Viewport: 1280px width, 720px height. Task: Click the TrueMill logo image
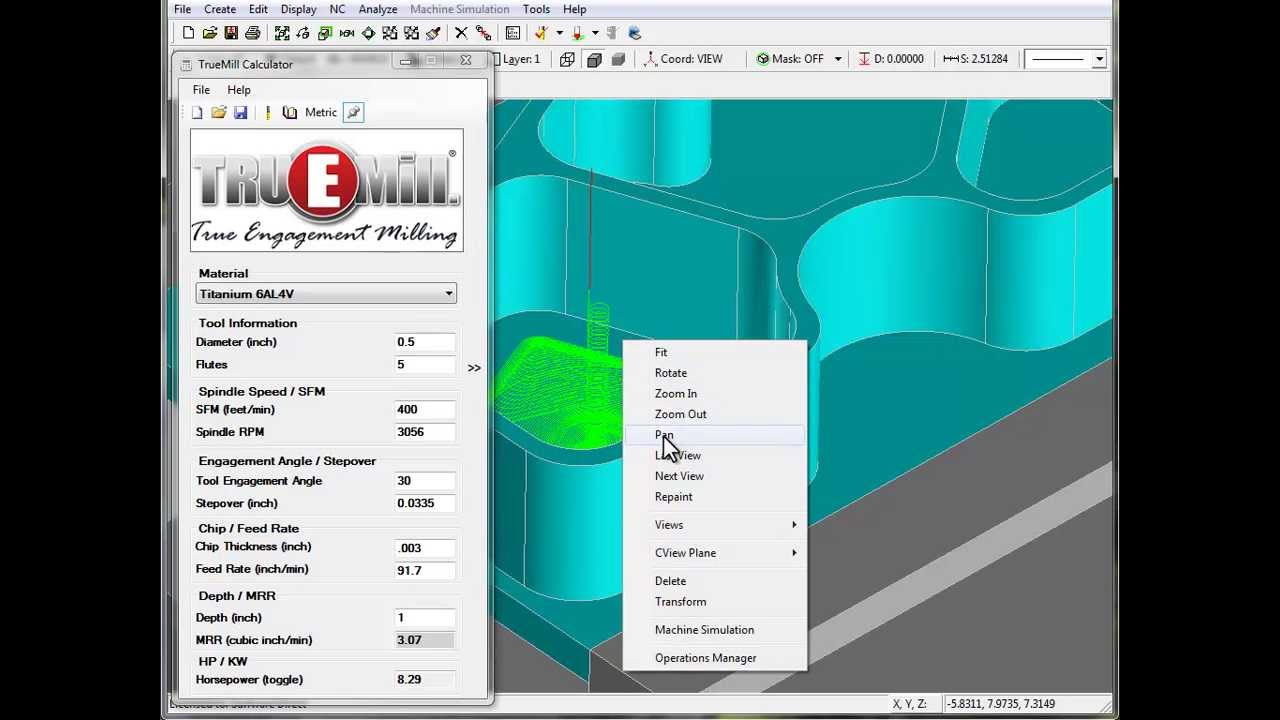point(327,190)
